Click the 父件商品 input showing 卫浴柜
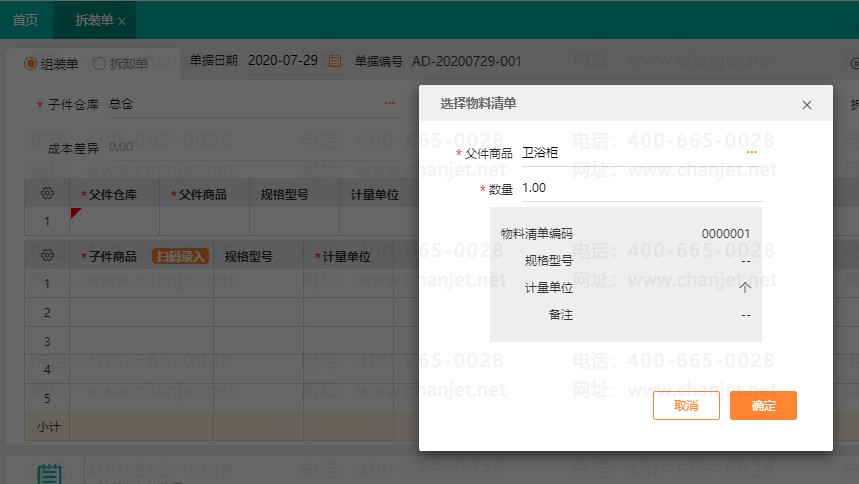This screenshot has width=859, height=484. click(x=630, y=153)
